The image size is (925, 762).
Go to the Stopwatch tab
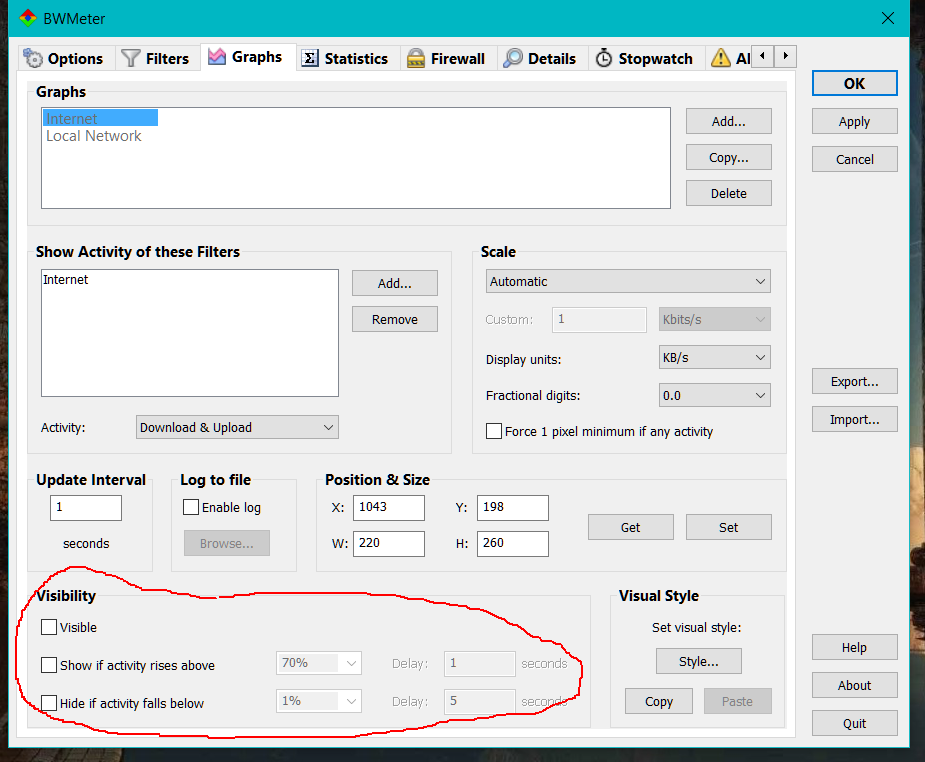point(645,58)
